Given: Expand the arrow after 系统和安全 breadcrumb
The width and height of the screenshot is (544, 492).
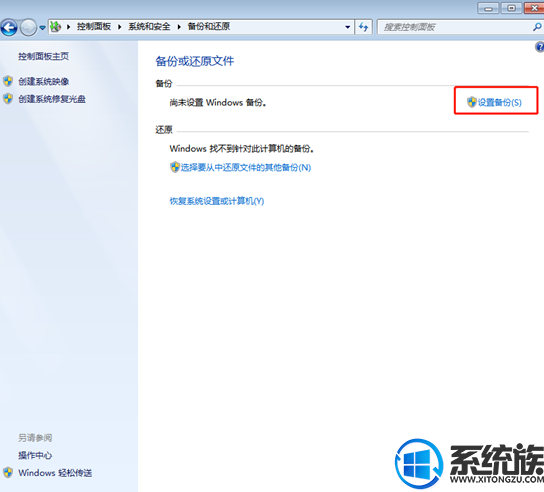Looking at the screenshot, I should (179, 27).
